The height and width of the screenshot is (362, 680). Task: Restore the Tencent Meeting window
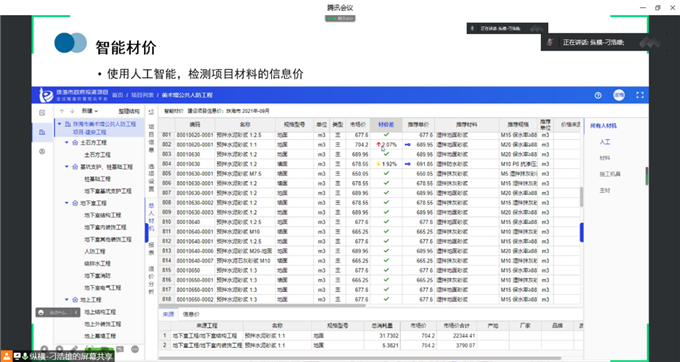point(658,7)
